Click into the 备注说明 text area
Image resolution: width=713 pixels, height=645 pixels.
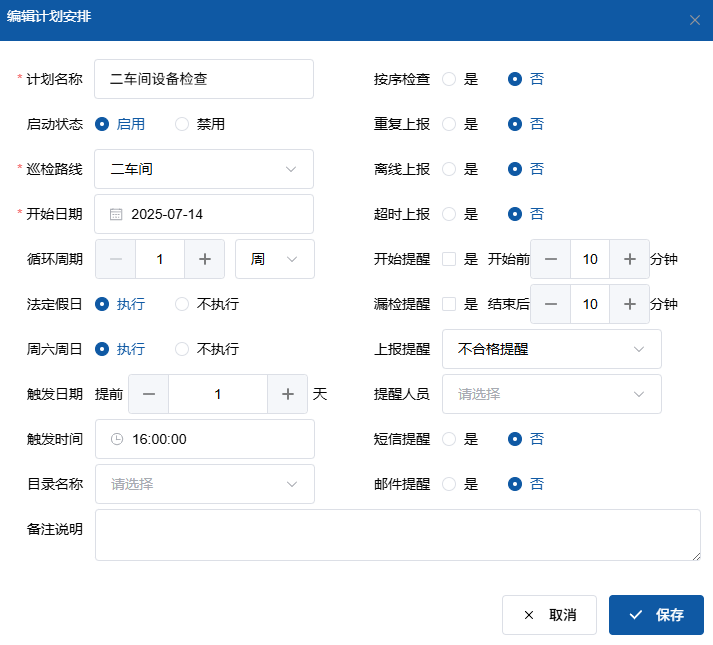click(x=397, y=535)
